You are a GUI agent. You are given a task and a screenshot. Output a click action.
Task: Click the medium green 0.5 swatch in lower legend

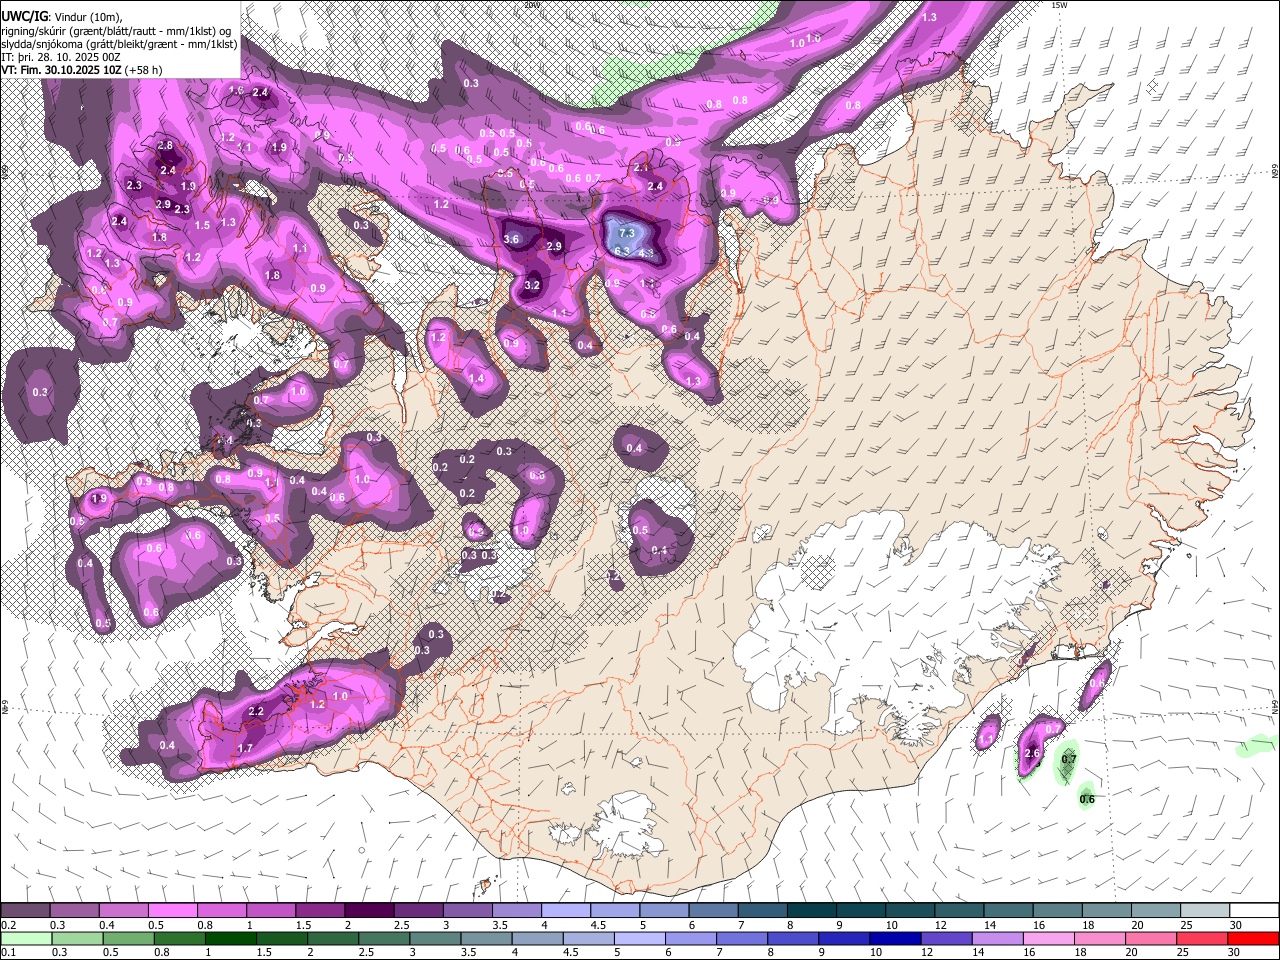pos(127,938)
